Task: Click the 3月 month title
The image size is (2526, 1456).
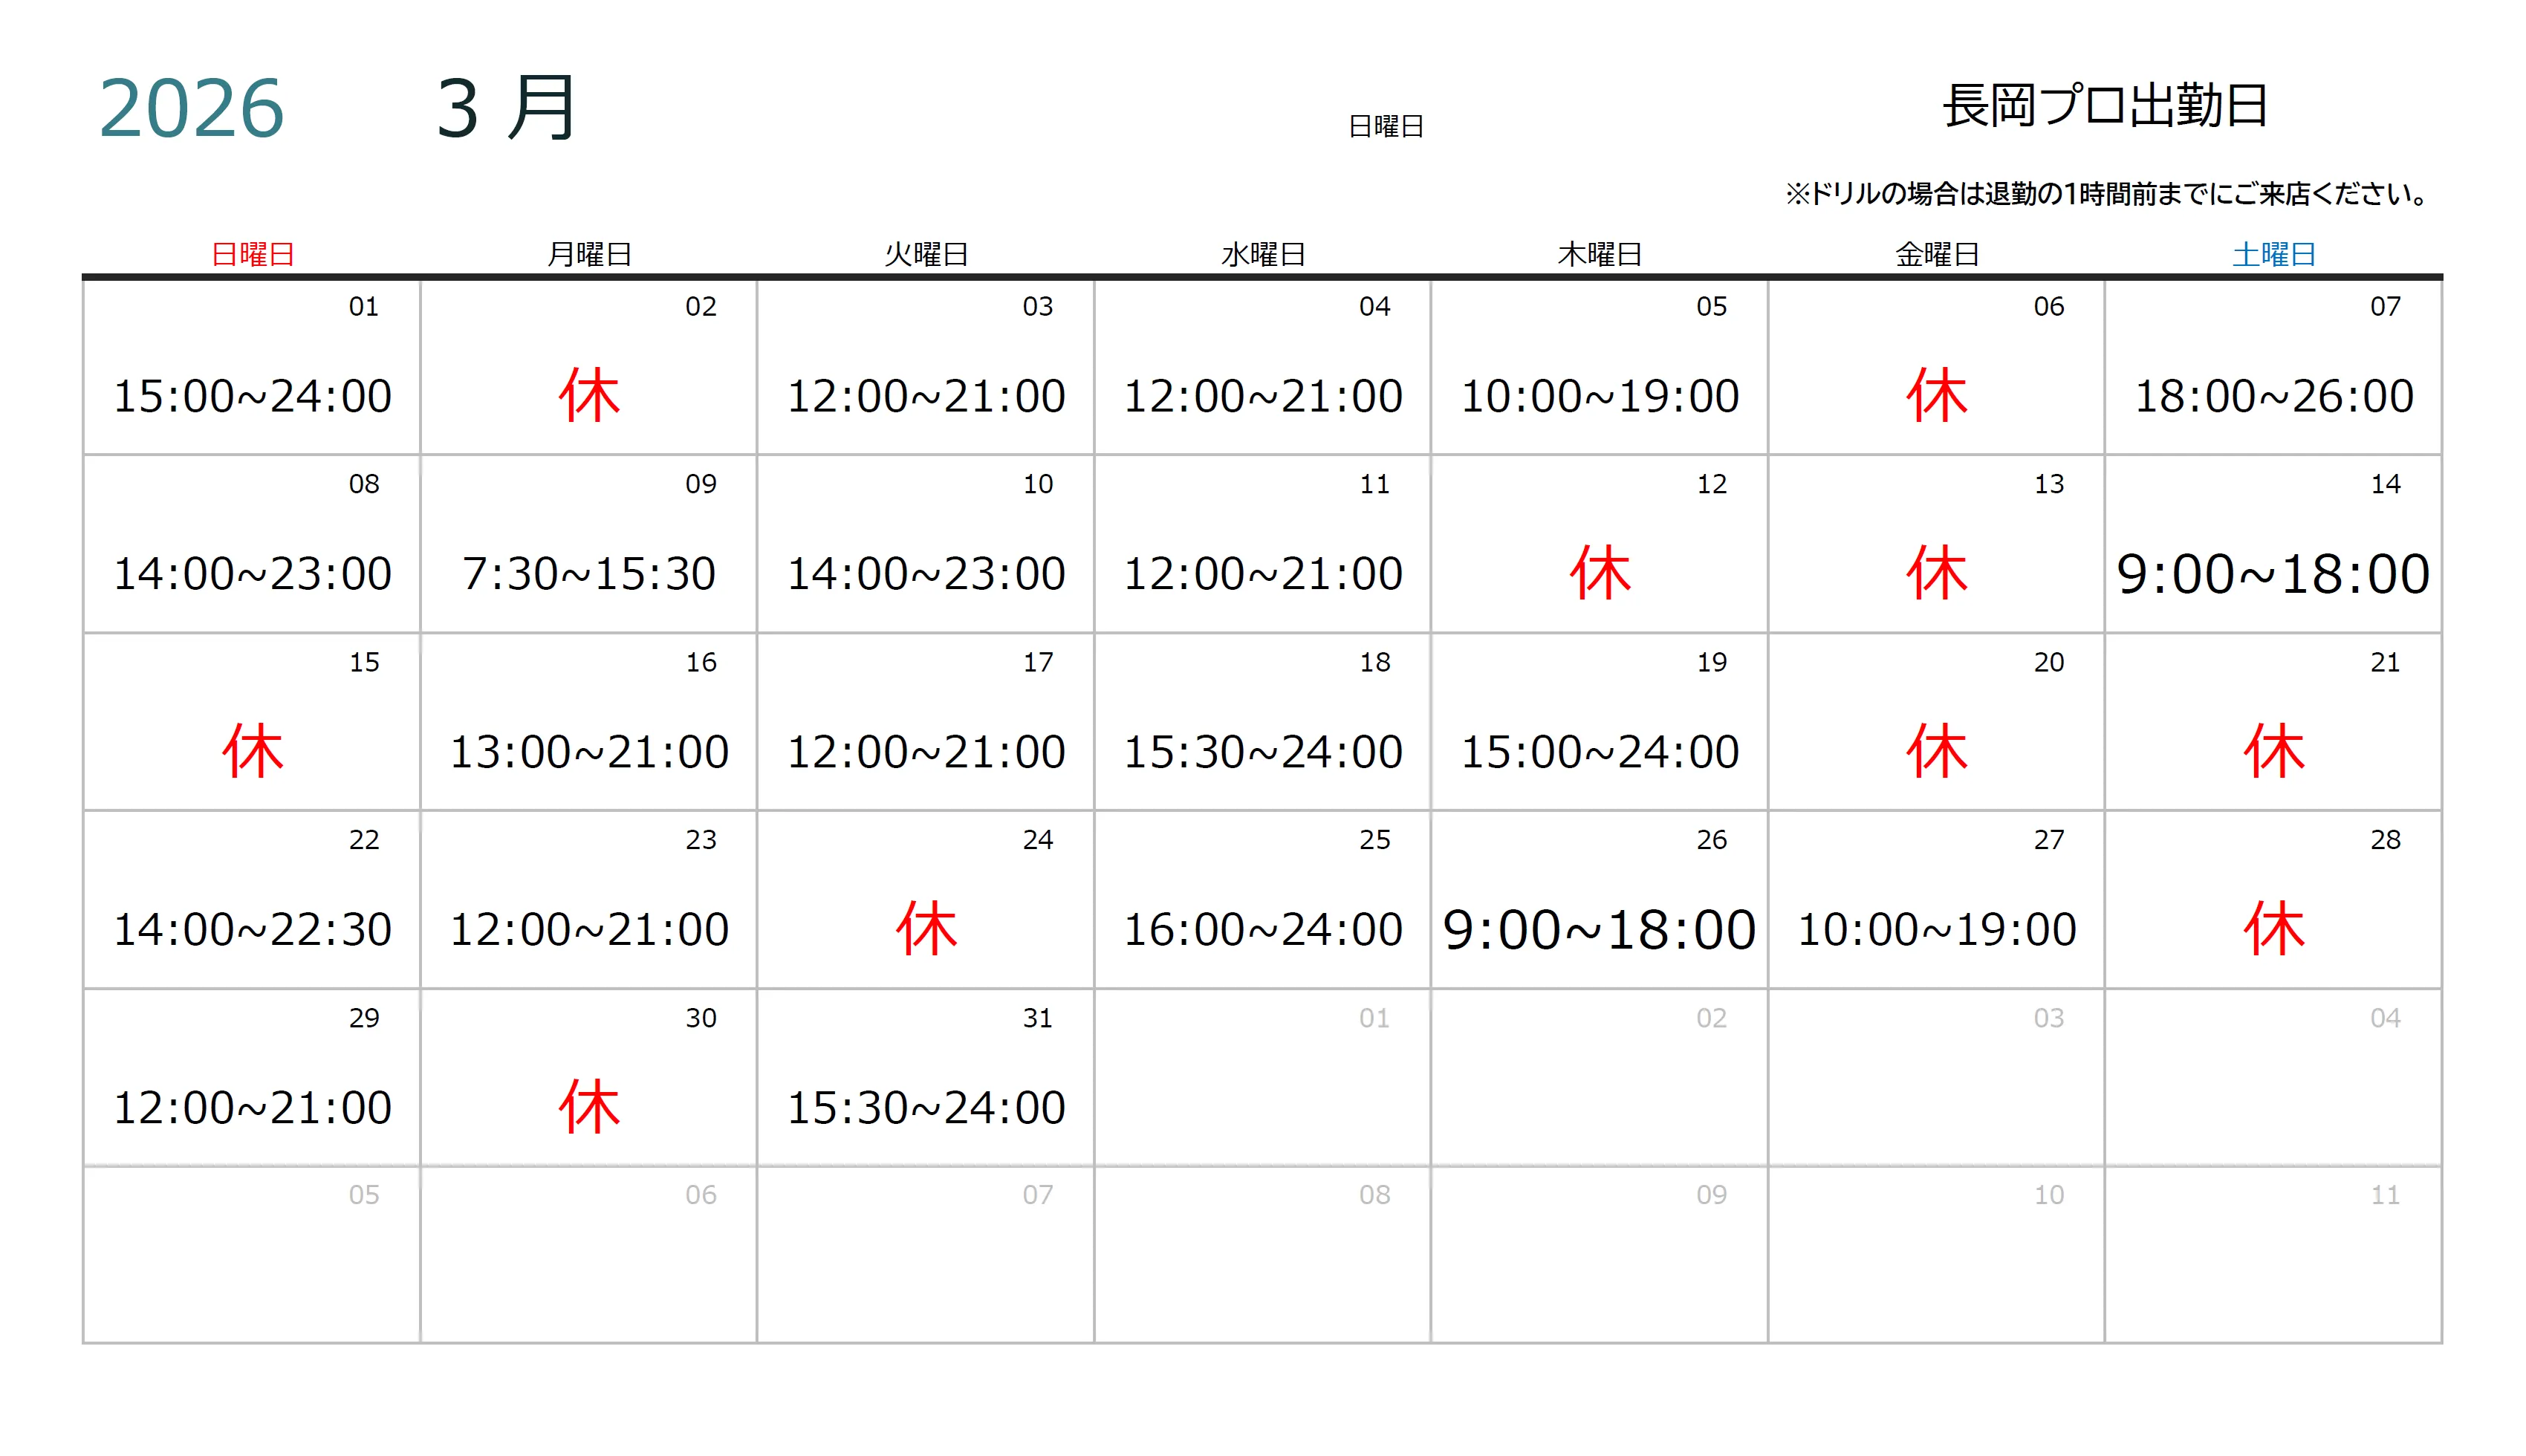Action: 506,108
